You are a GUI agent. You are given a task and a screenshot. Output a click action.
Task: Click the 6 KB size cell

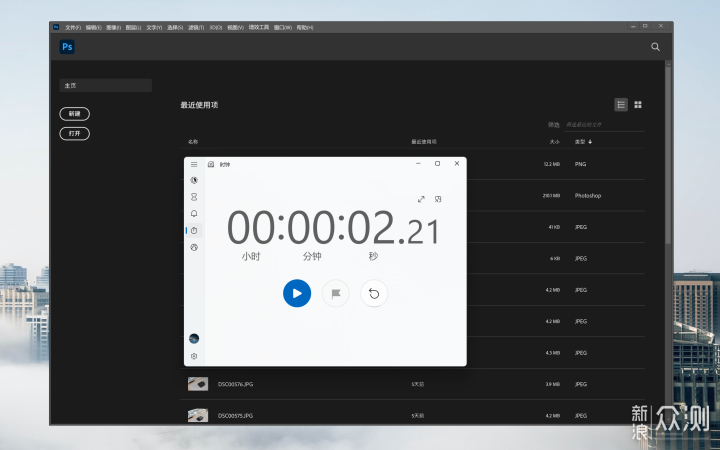(555, 259)
